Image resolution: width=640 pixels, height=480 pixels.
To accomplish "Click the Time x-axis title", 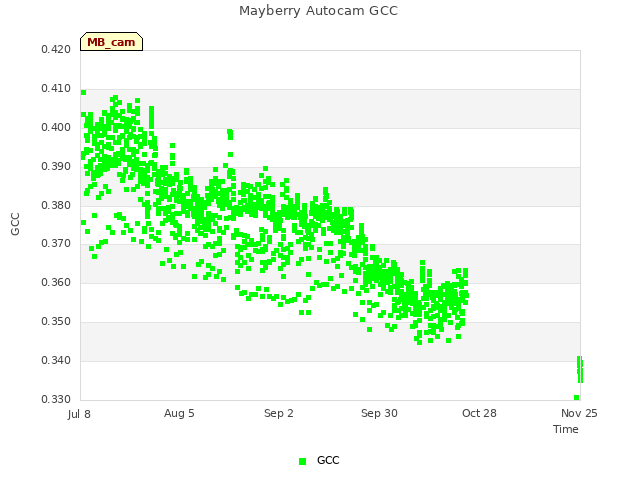I will point(566,429).
